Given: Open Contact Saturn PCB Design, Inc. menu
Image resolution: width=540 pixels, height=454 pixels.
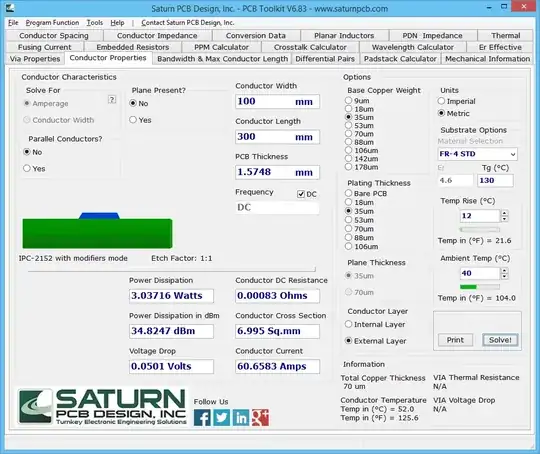Looking at the screenshot, I should [188, 23].
